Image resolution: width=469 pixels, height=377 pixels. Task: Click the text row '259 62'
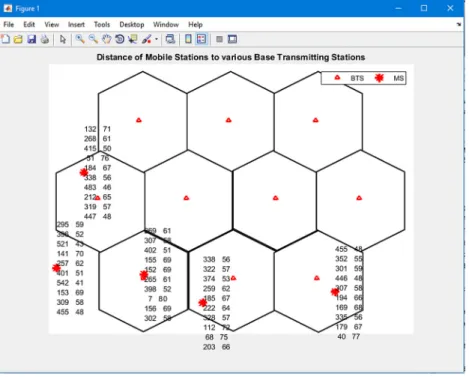(217, 289)
